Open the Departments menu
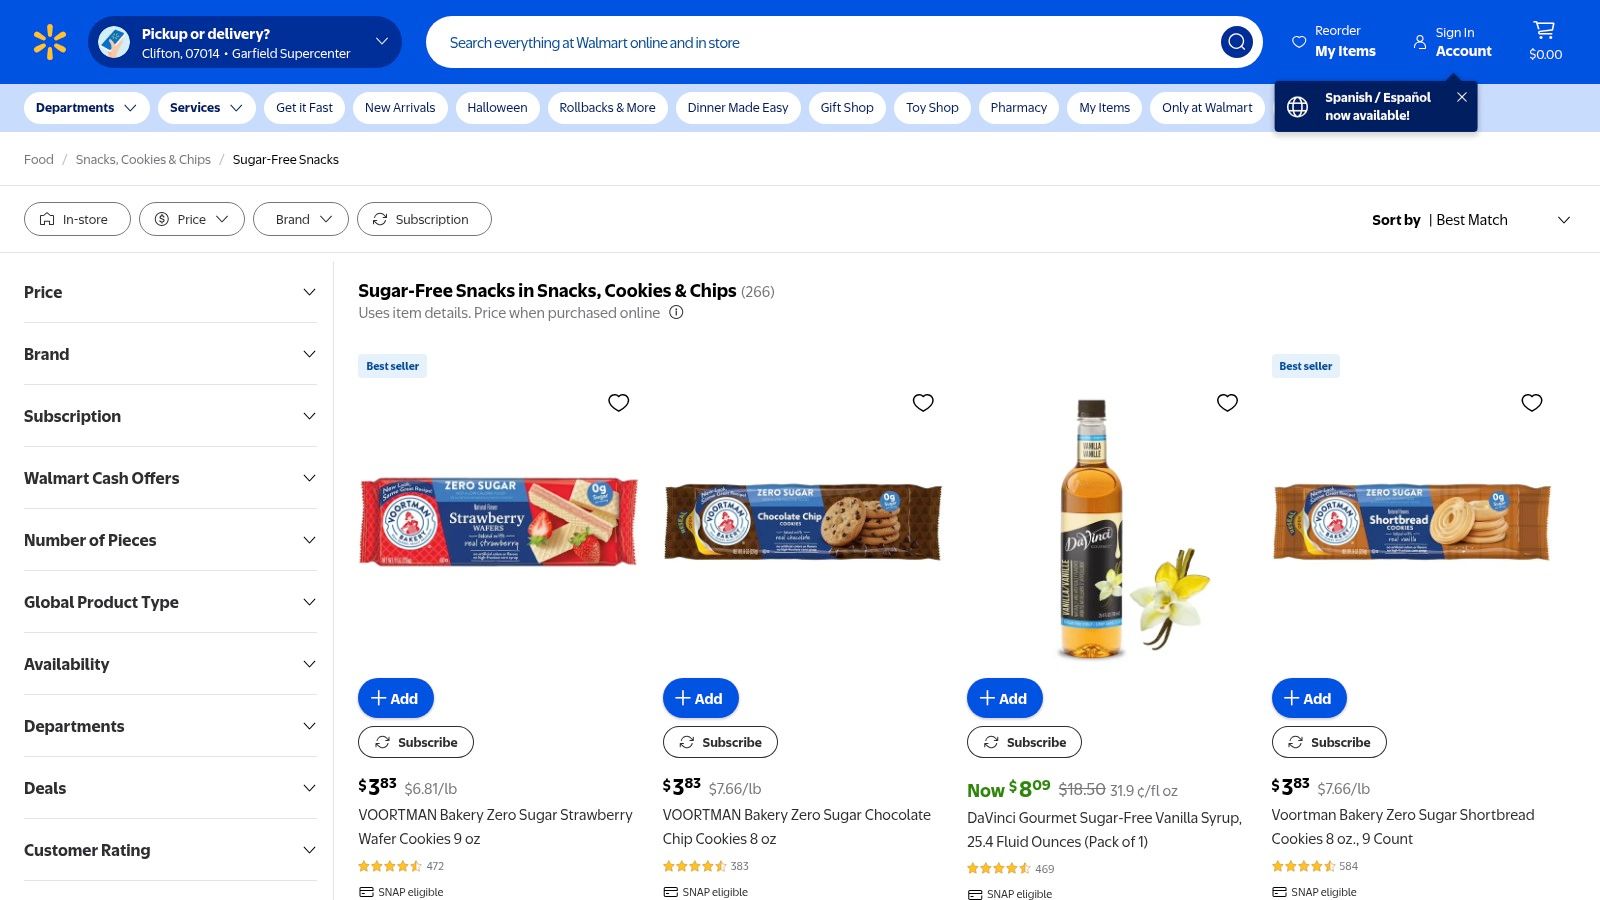The image size is (1600, 900). coord(86,108)
